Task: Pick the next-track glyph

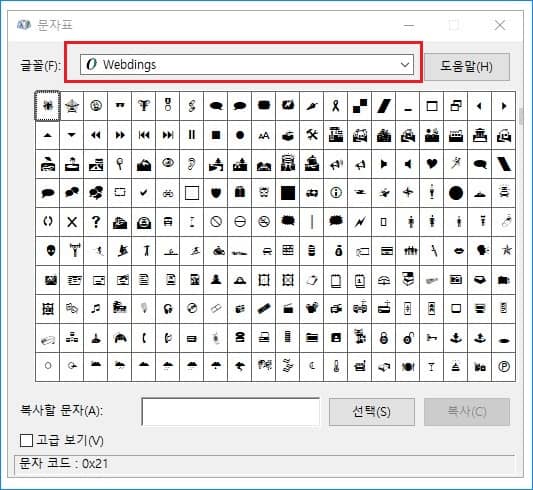Action: tap(168, 135)
